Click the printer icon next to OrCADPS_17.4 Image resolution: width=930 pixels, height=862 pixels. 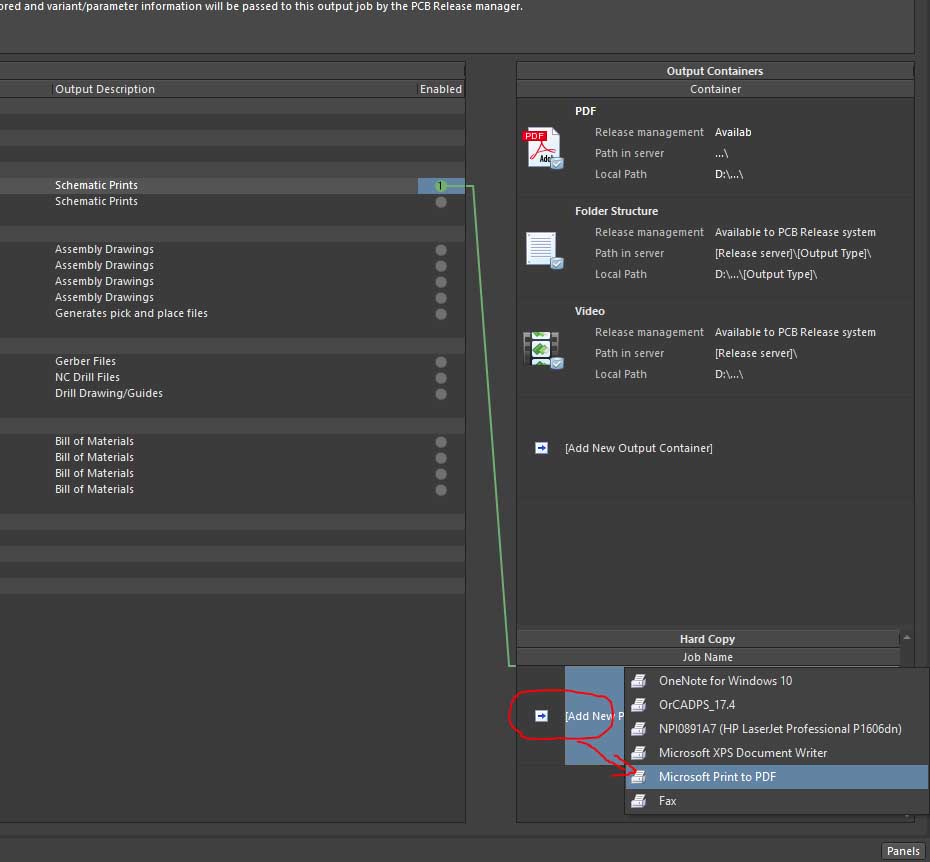tap(640, 705)
